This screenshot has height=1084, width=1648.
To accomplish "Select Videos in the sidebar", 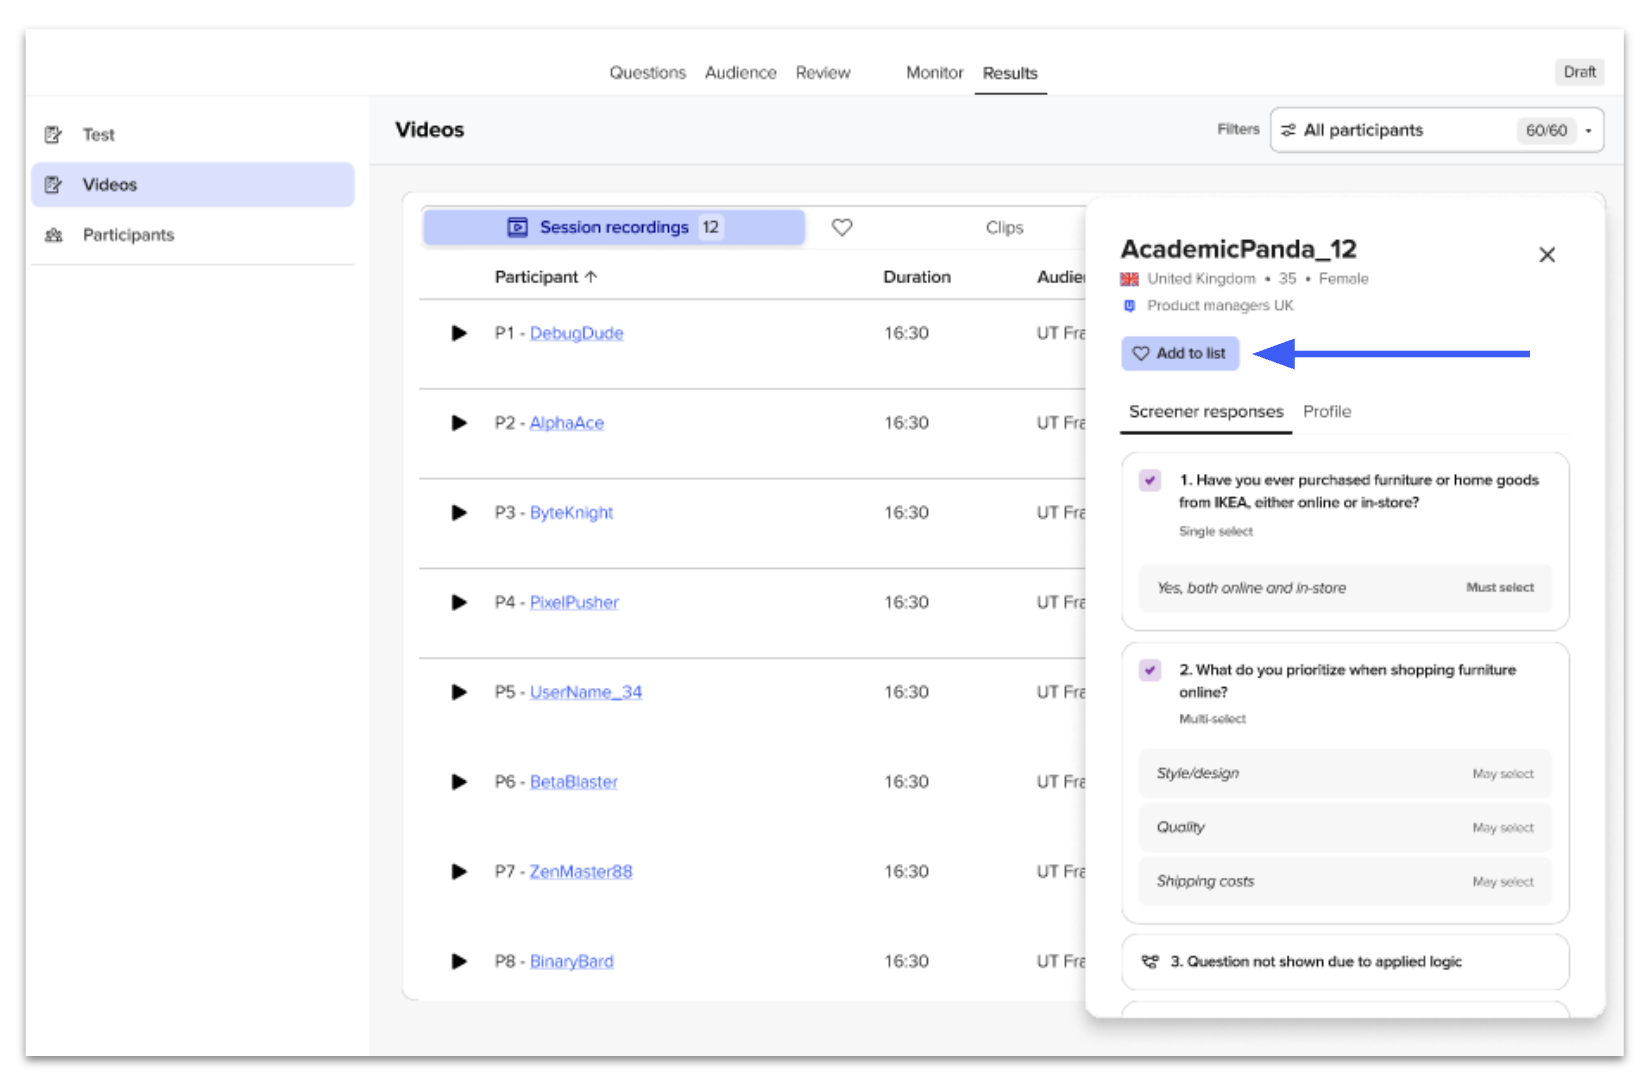I will (193, 184).
